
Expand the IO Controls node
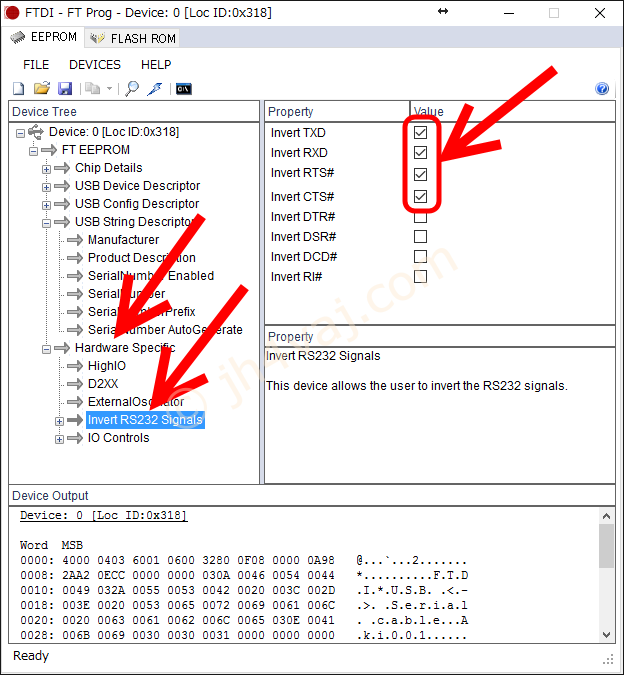tap(59, 440)
